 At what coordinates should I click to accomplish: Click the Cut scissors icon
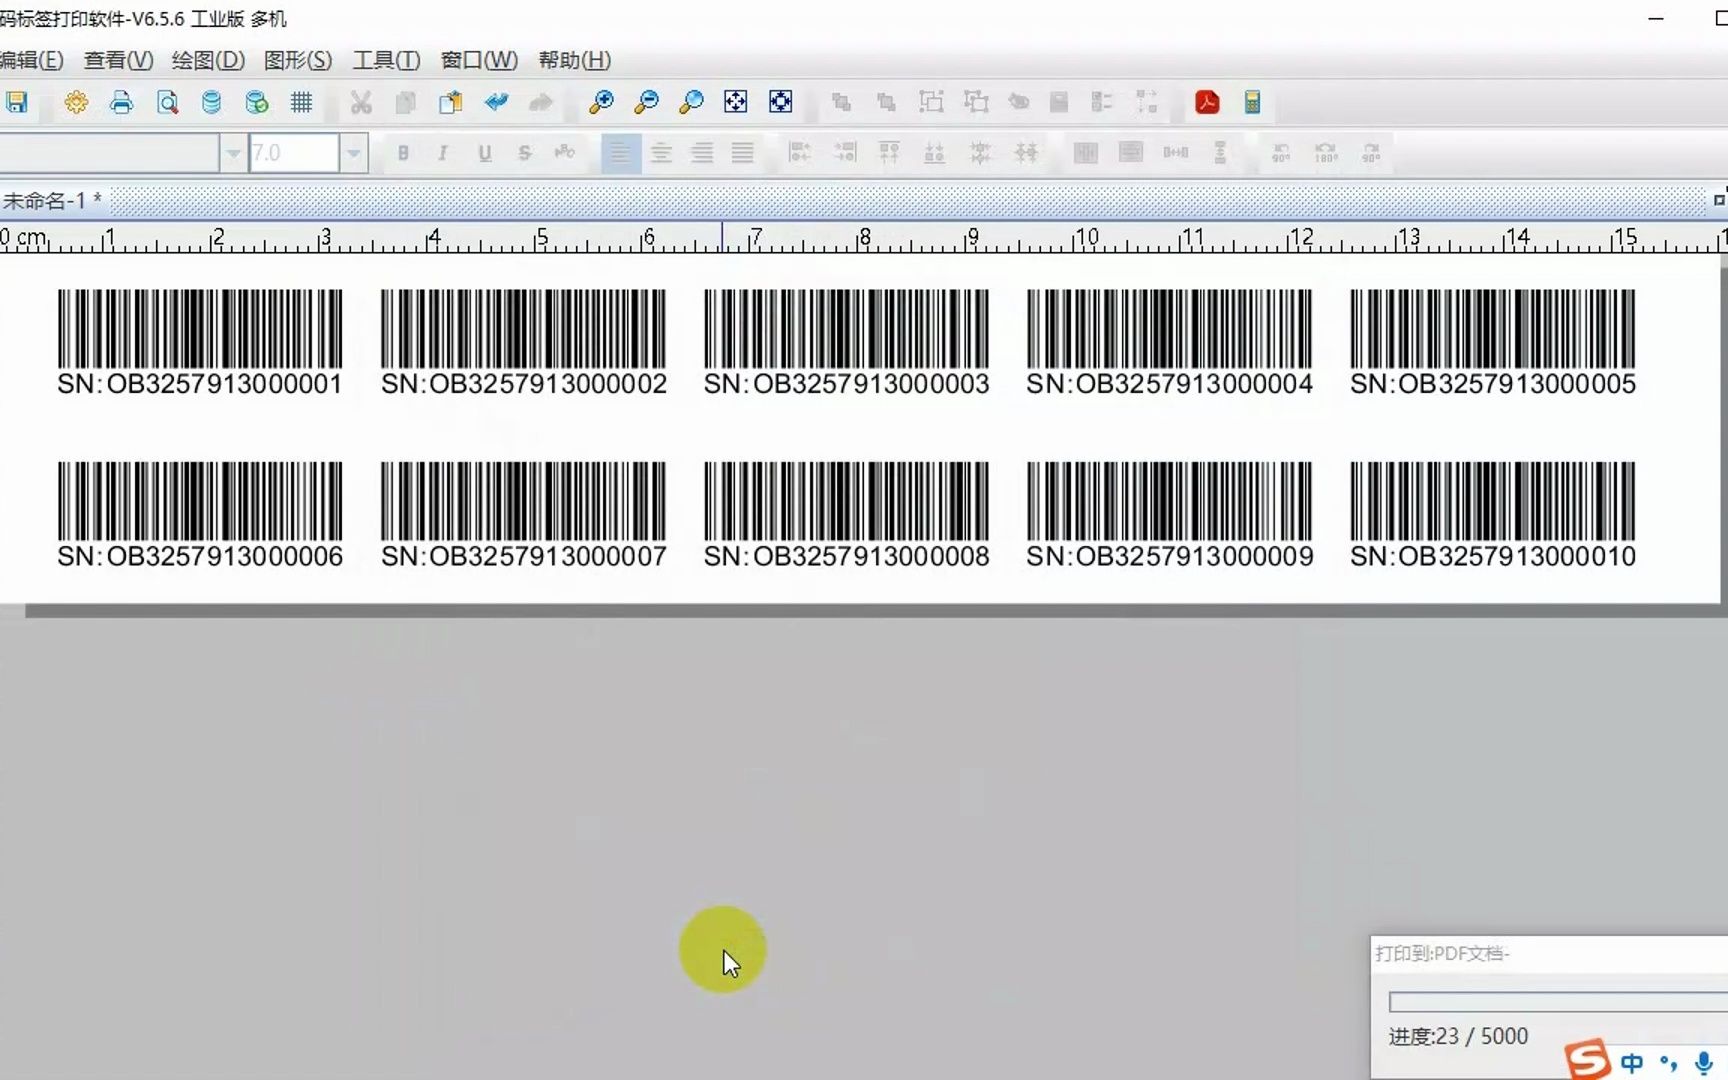(x=361, y=102)
